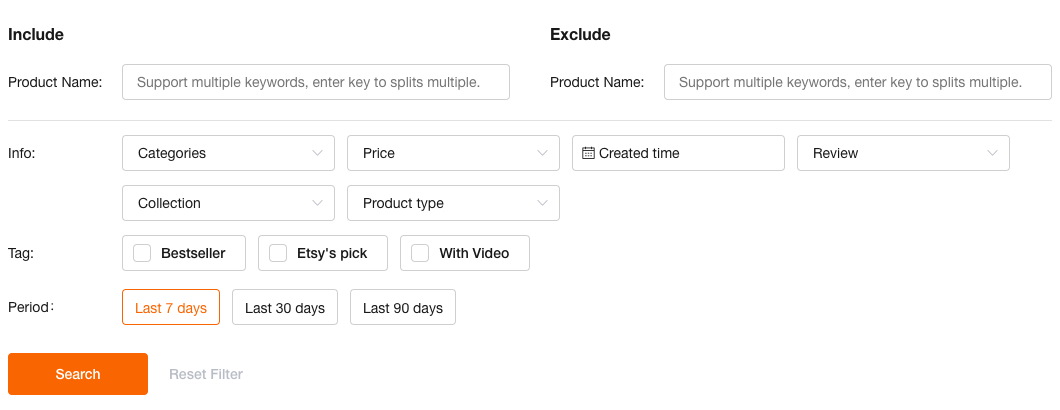Choose the Last 90 days period

coord(403,308)
